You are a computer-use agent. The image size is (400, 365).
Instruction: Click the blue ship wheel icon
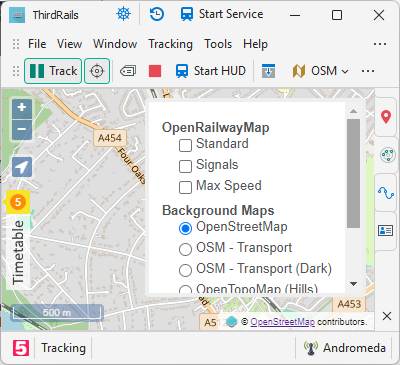point(123,14)
